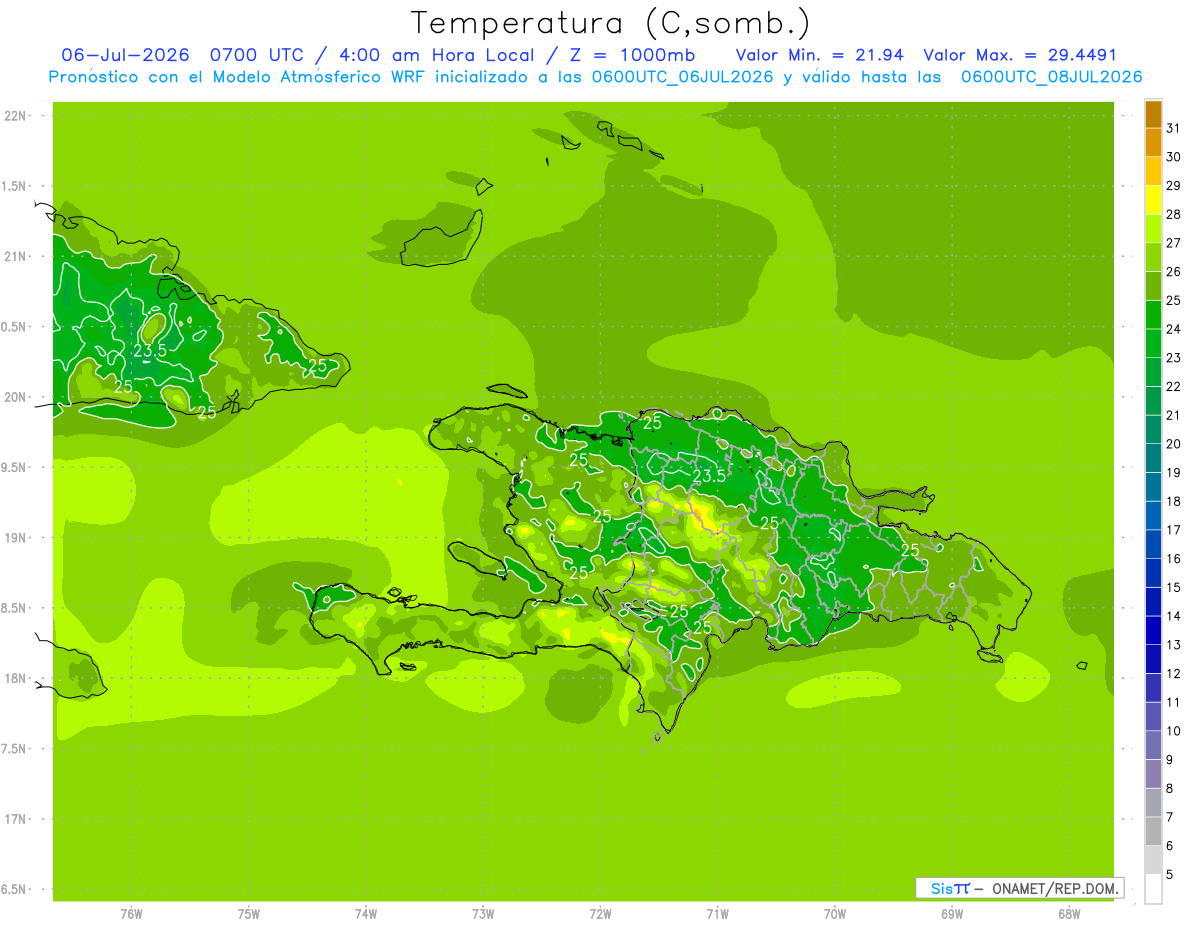Click the "21N" latitude axis label

coord(15,256)
